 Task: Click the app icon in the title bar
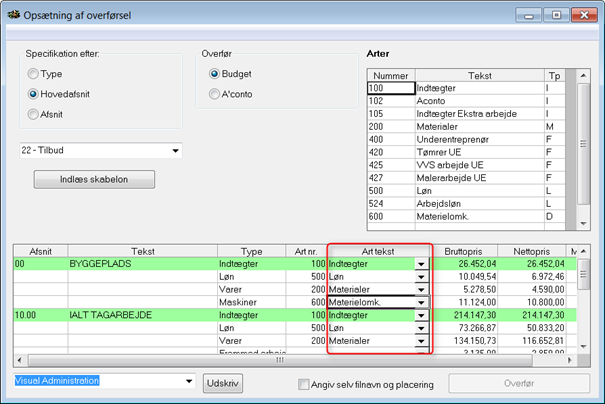tap(12, 13)
